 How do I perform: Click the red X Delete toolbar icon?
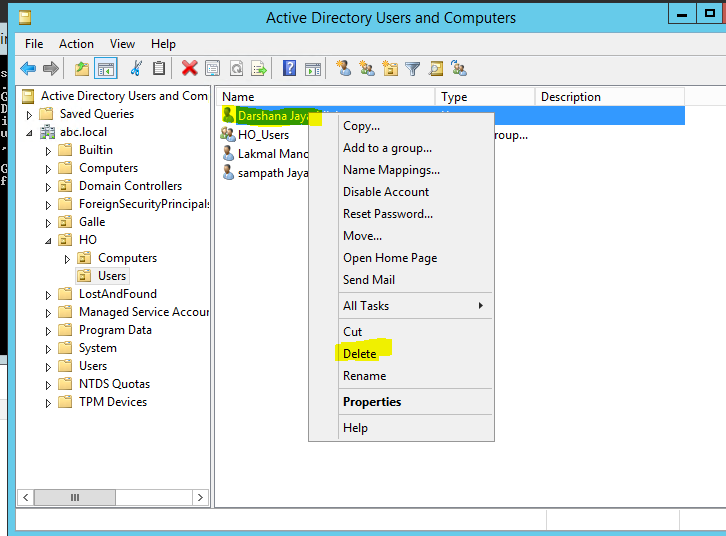click(189, 69)
